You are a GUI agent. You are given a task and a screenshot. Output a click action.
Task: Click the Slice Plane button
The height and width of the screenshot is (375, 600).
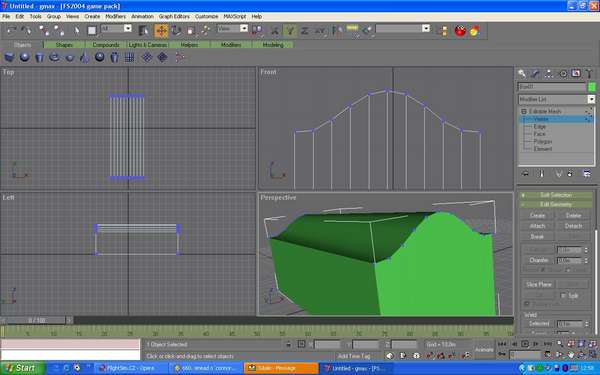click(539, 284)
